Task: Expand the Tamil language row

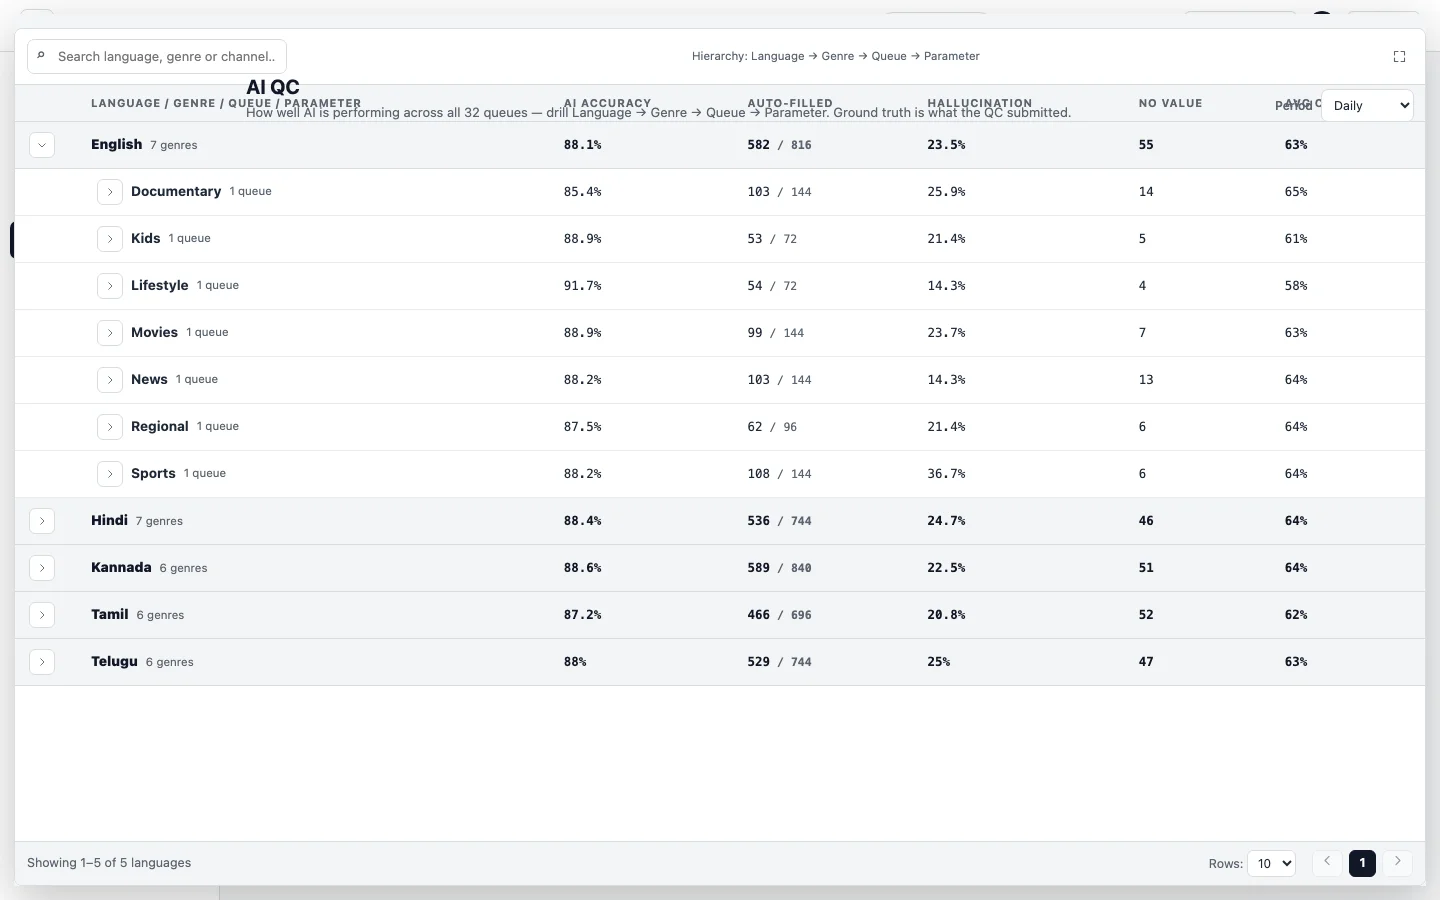Action: [x=42, y=615]
